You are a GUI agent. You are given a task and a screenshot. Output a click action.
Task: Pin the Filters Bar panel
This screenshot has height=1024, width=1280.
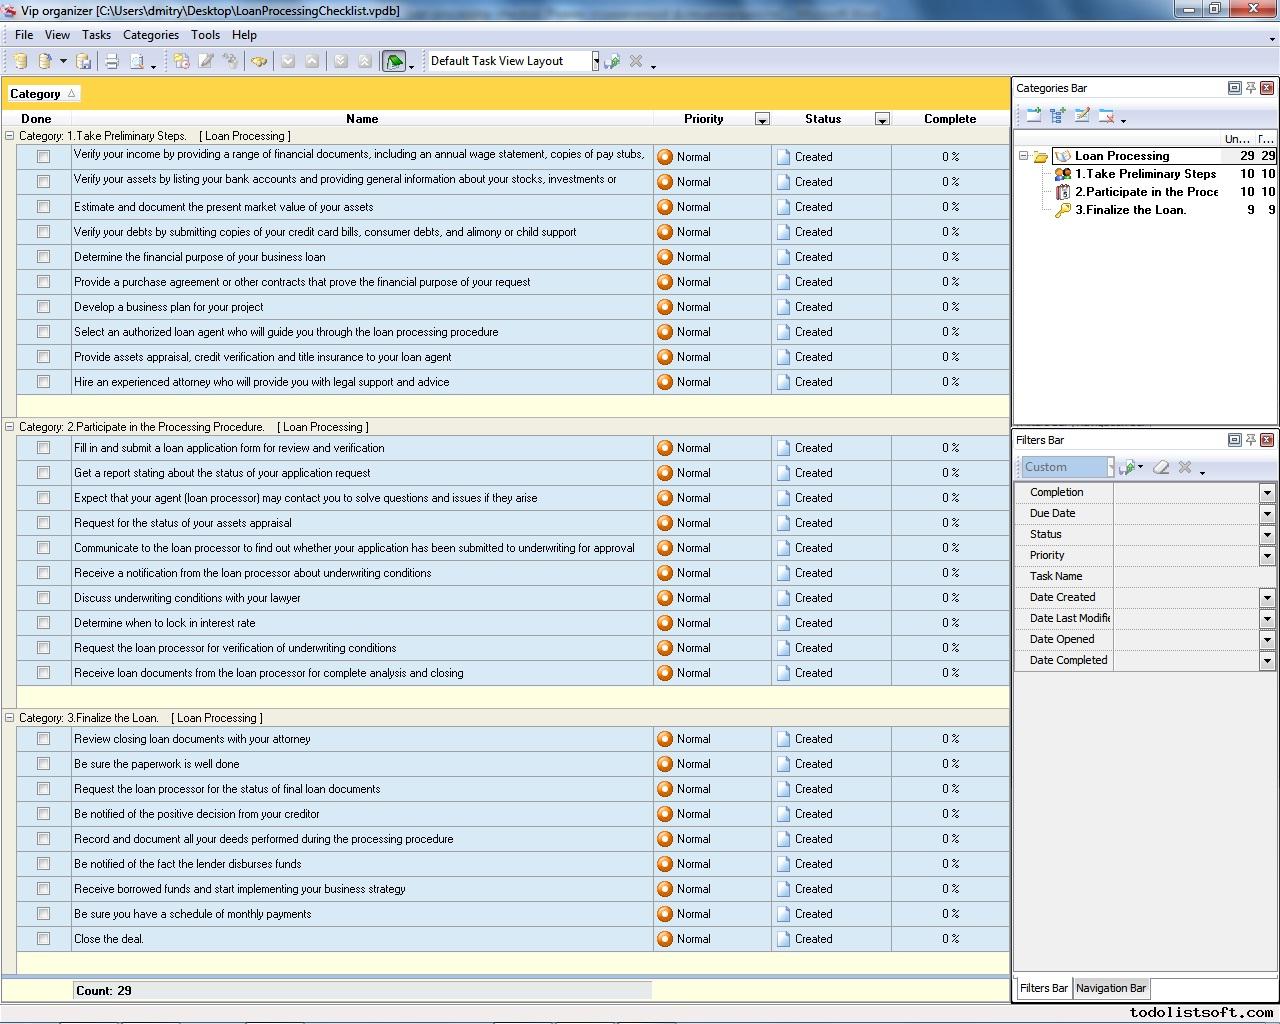point(1250,440)
